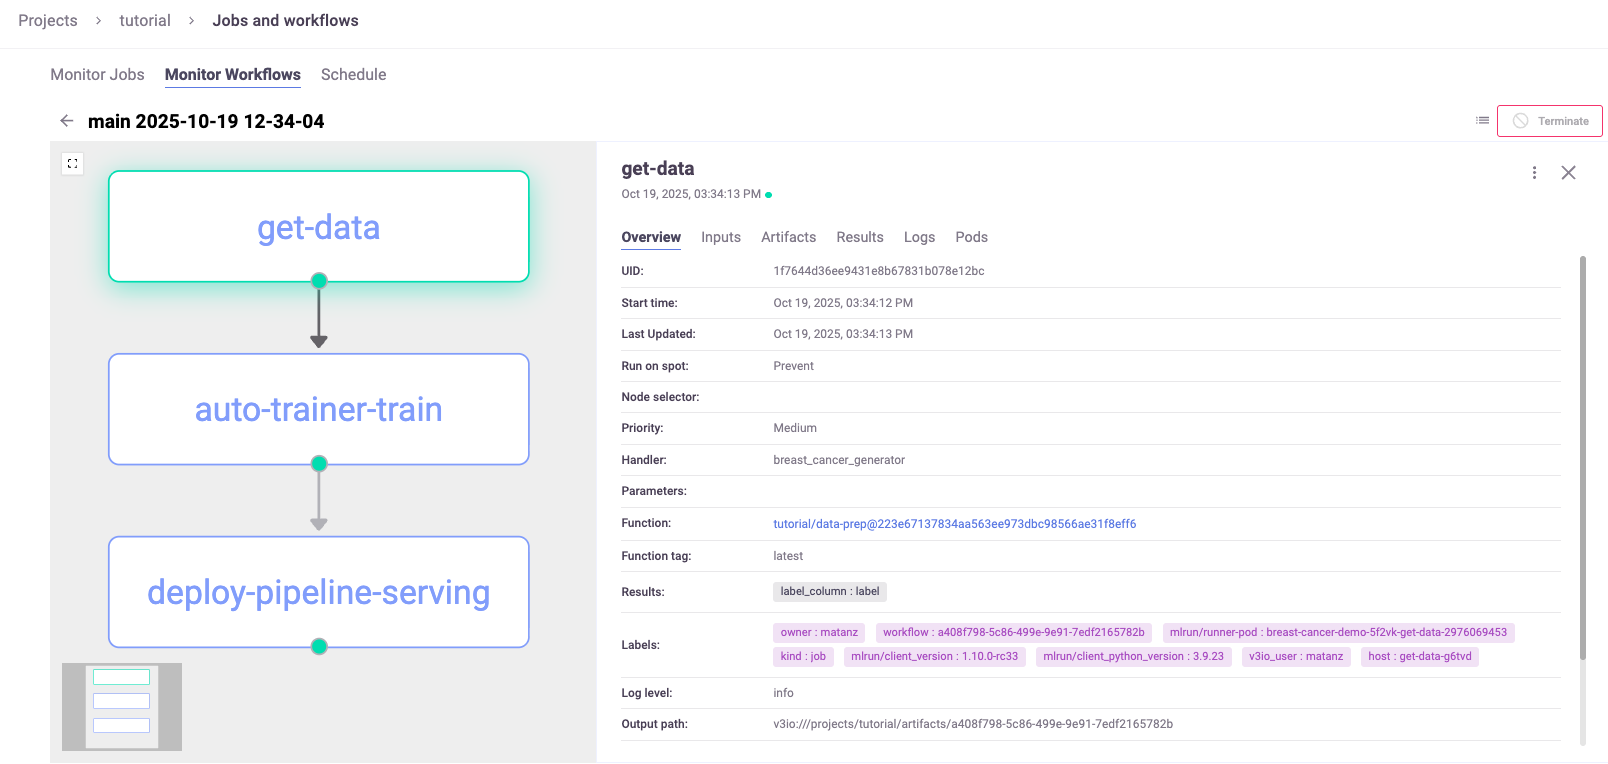
Task: Click the v3io_user : matanz label chip
Action: click(1295, 657)
